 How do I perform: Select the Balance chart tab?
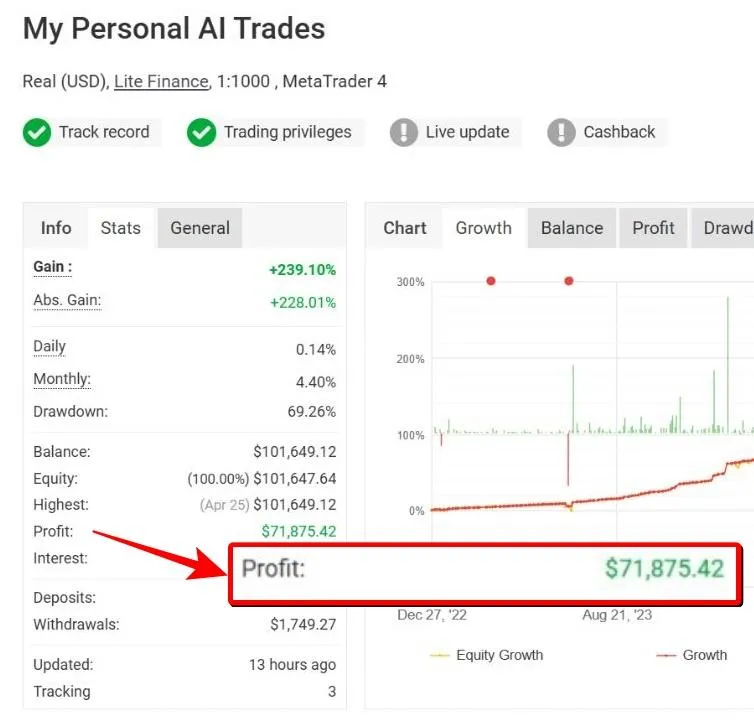(x=572, y=228)
